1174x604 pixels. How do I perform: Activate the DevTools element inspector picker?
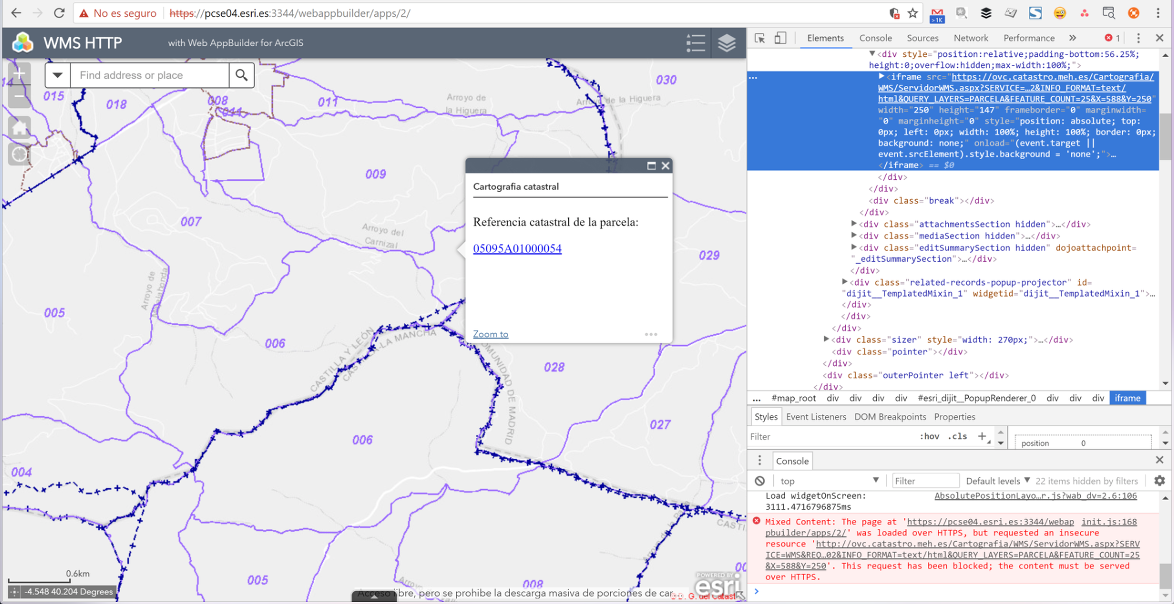point(760,38)
